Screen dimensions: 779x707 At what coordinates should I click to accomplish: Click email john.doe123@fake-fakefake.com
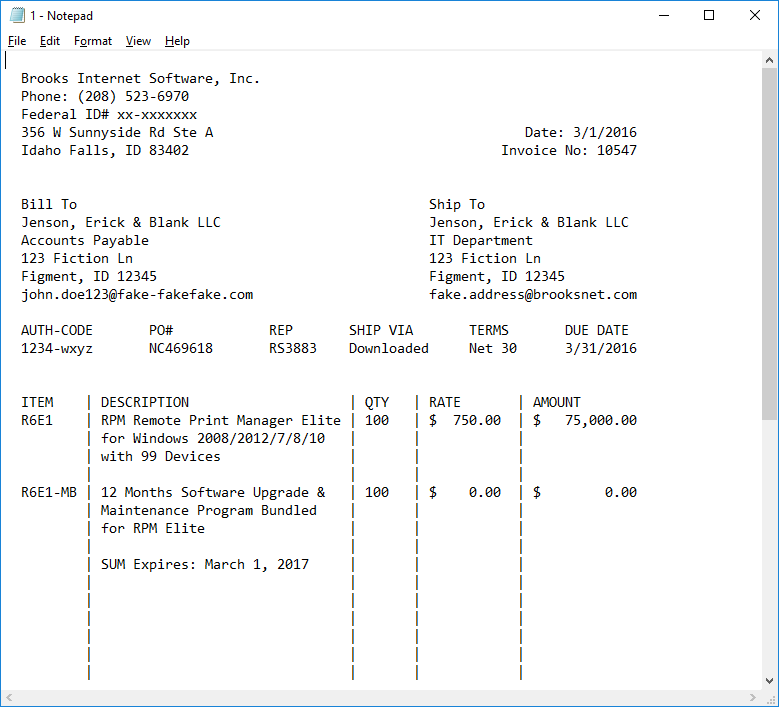click(137, 295)
